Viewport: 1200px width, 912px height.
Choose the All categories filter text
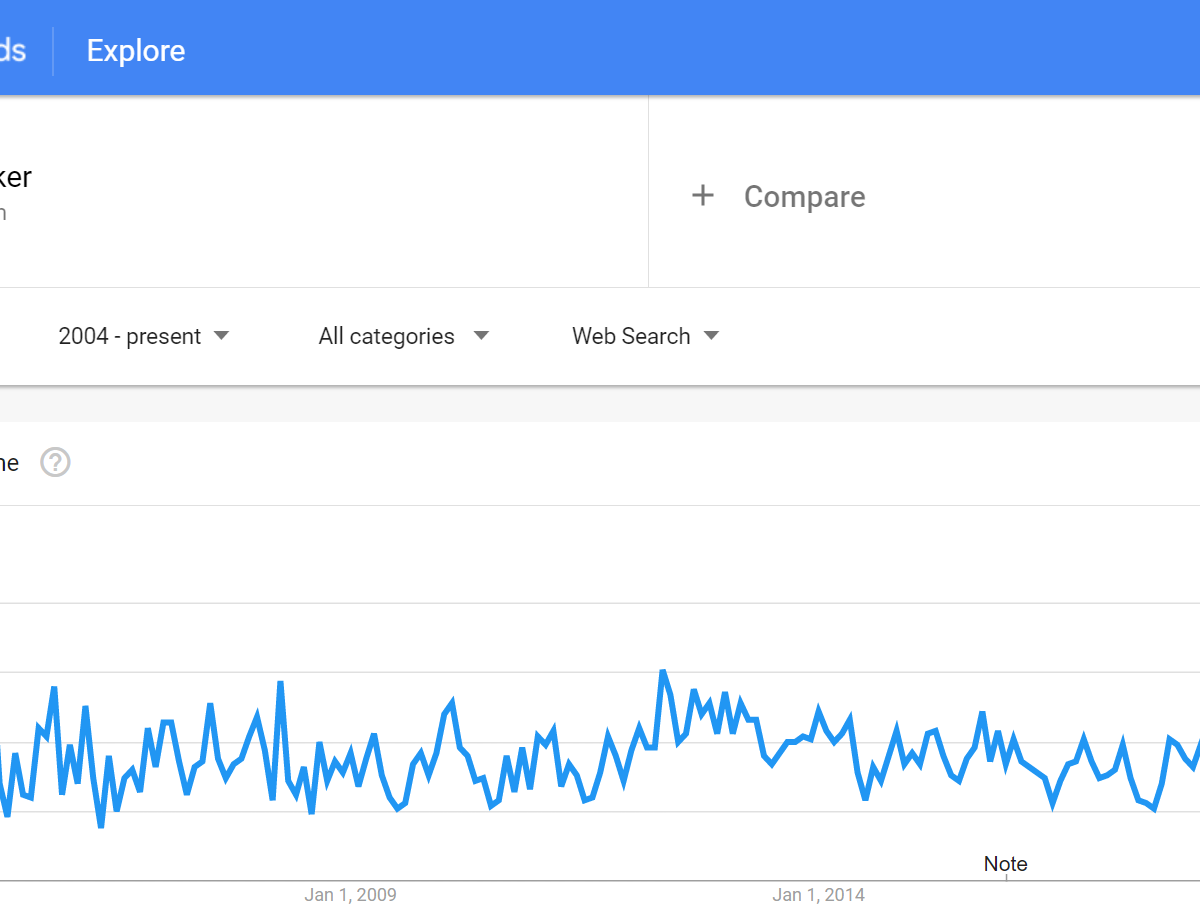(386, 336)
